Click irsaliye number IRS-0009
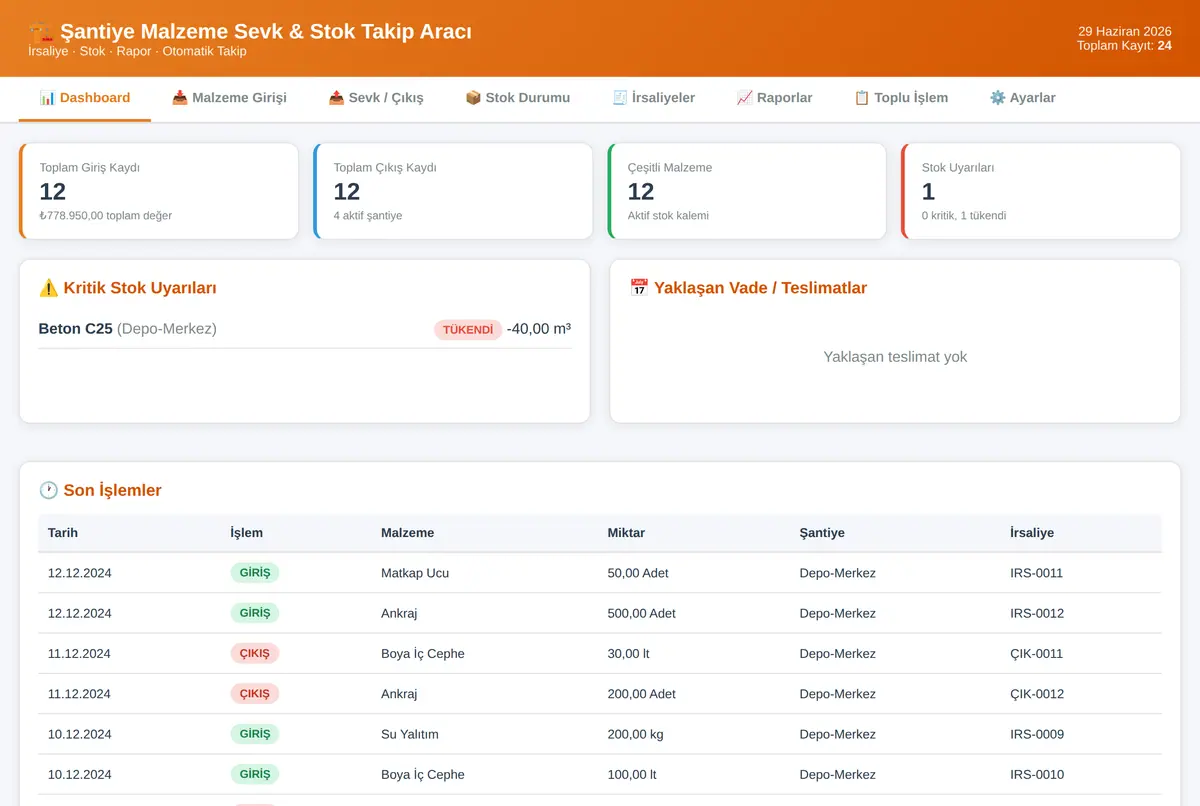The image size is (1200, 806). tap(1037, 734)
